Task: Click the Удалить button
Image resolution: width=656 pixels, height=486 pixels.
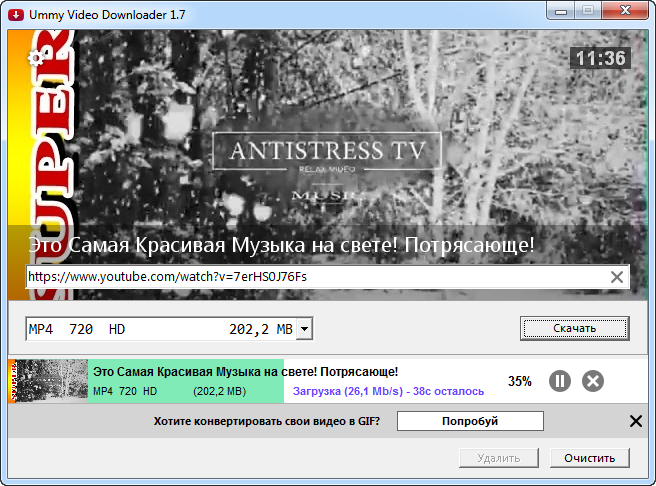Action: (497, 458)
